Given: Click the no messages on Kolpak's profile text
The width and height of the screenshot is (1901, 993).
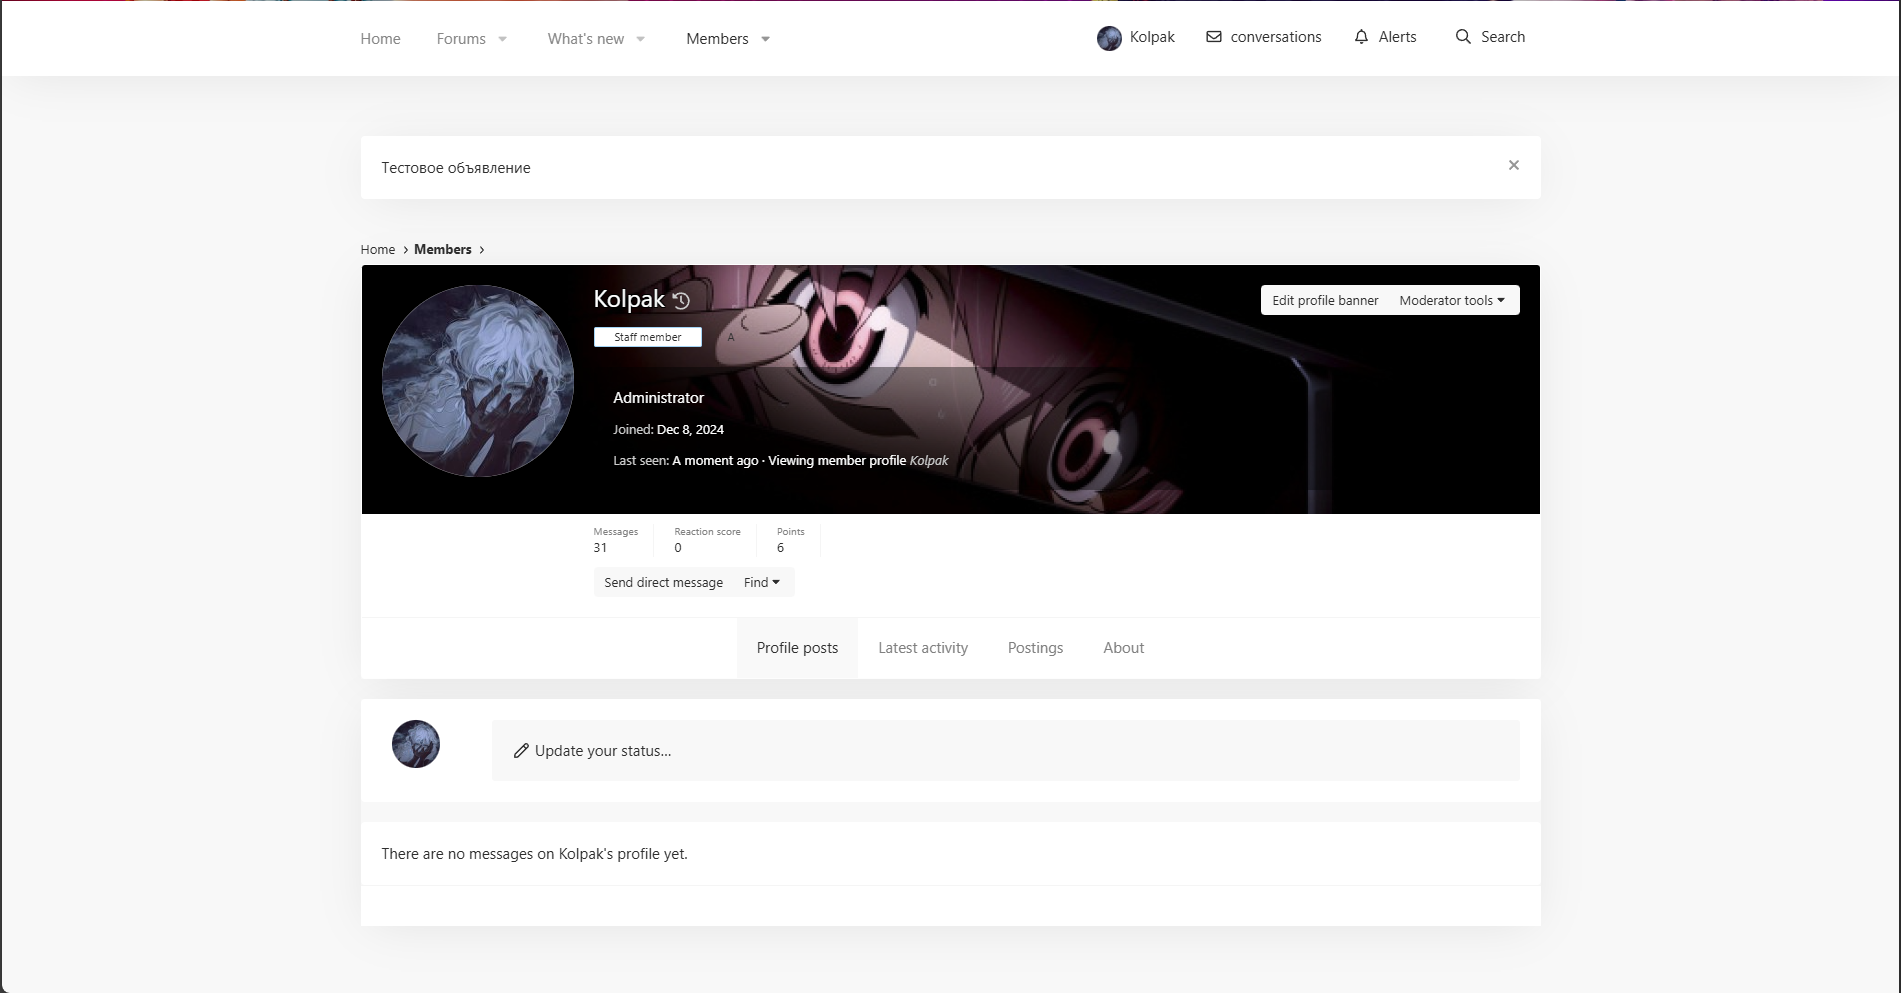Looking at the screenshot, I should pos(534,854).
